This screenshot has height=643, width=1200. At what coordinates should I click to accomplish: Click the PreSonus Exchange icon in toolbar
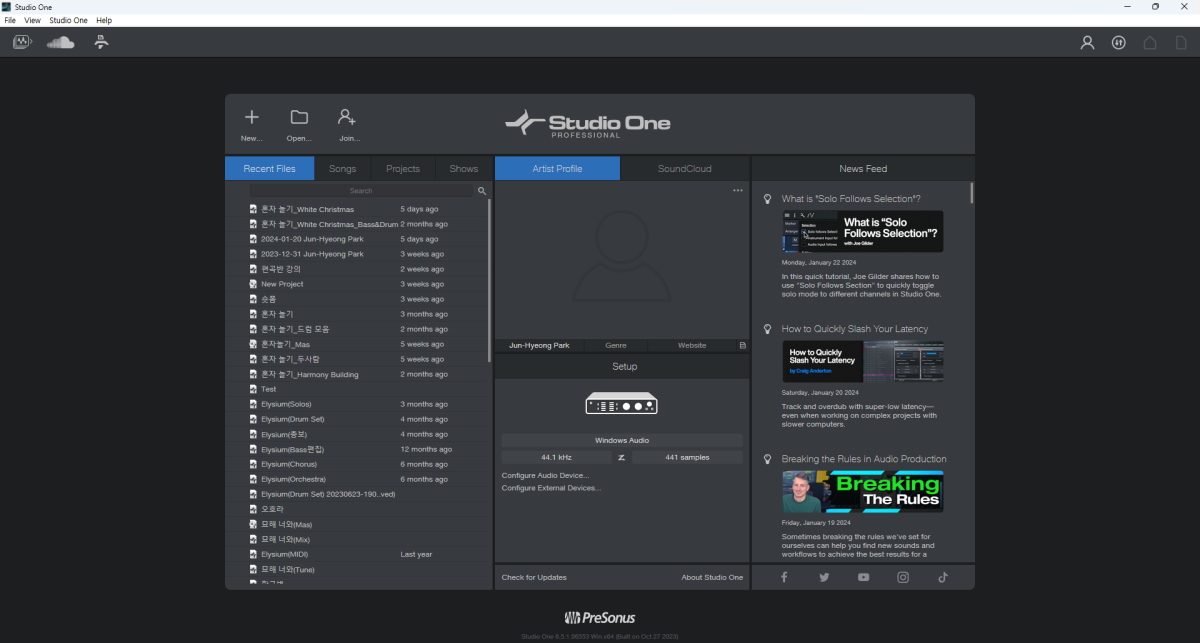click(101, 42)
